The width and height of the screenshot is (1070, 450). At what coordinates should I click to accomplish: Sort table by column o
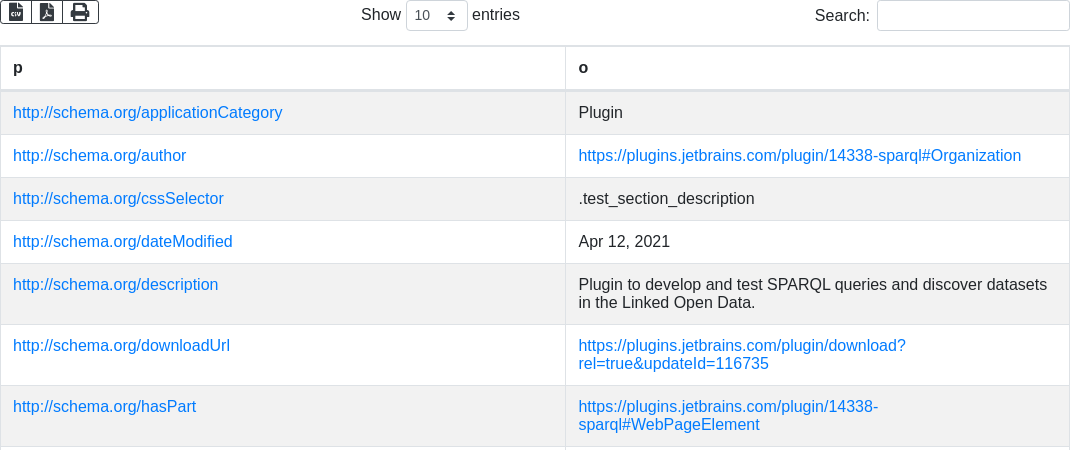point(817,68)
